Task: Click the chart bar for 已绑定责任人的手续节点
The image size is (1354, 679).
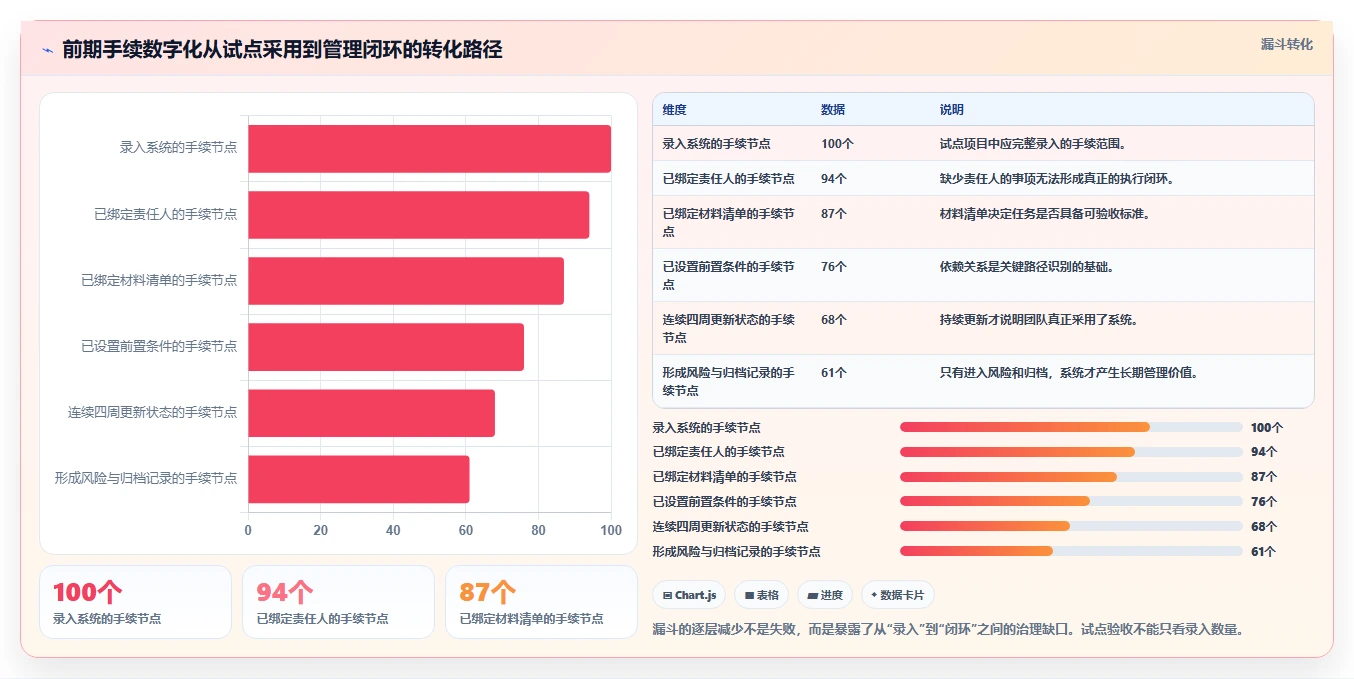Action: tap(419, 215)
